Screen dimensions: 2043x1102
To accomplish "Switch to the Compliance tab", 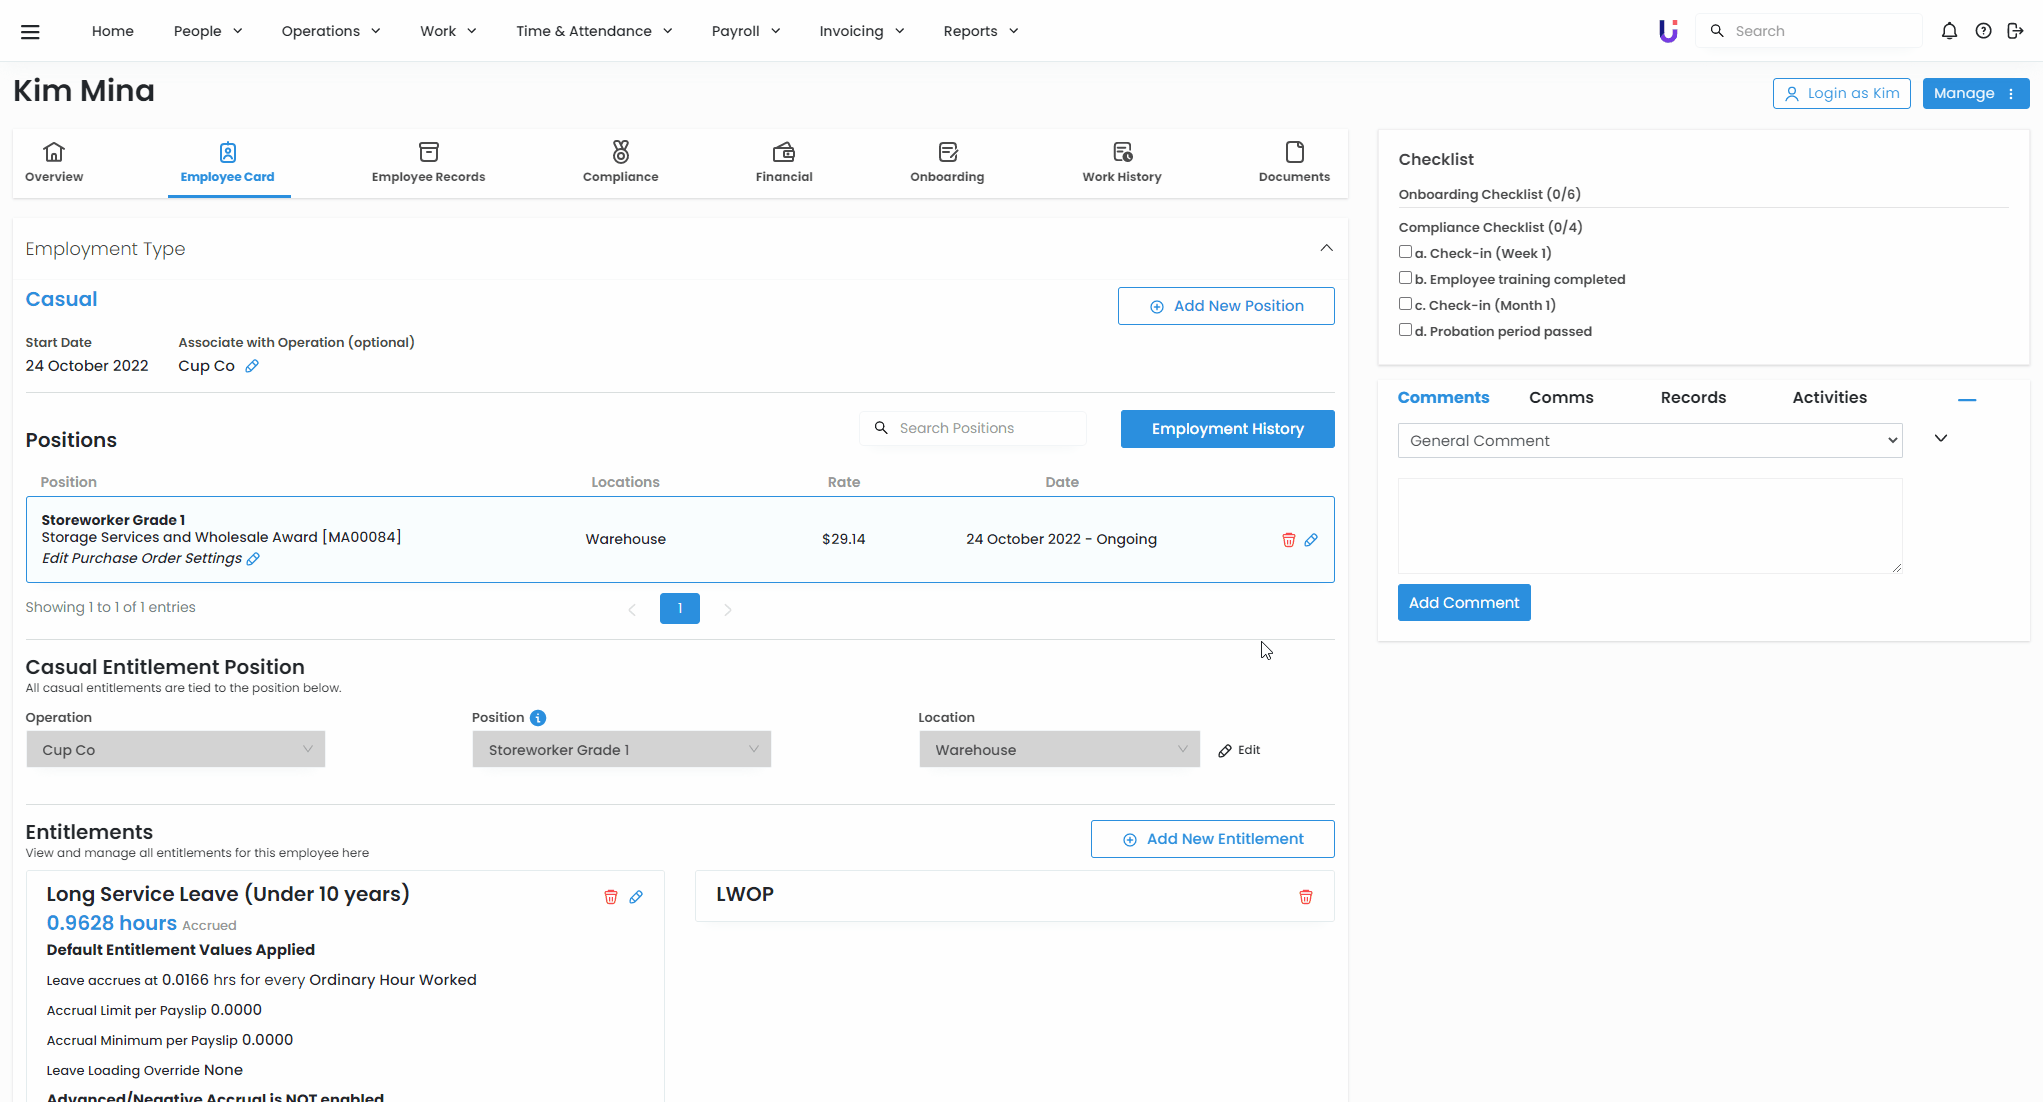I will tap(620, 162).
